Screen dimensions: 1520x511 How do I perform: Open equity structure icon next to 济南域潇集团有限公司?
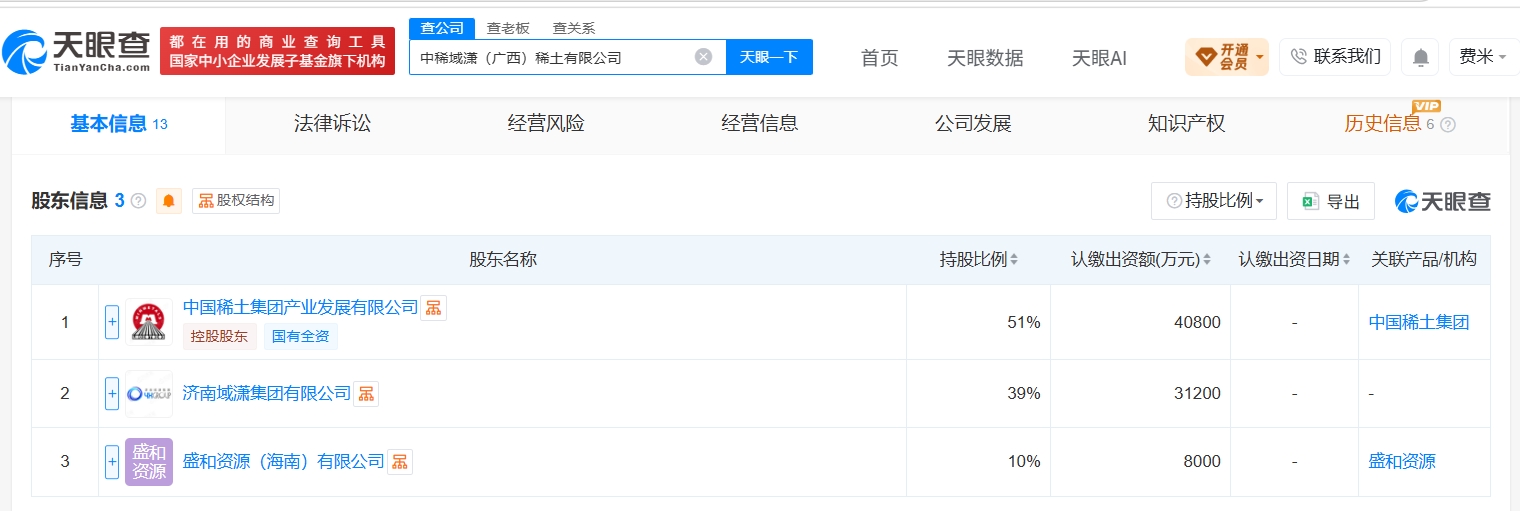pos(366,394)
